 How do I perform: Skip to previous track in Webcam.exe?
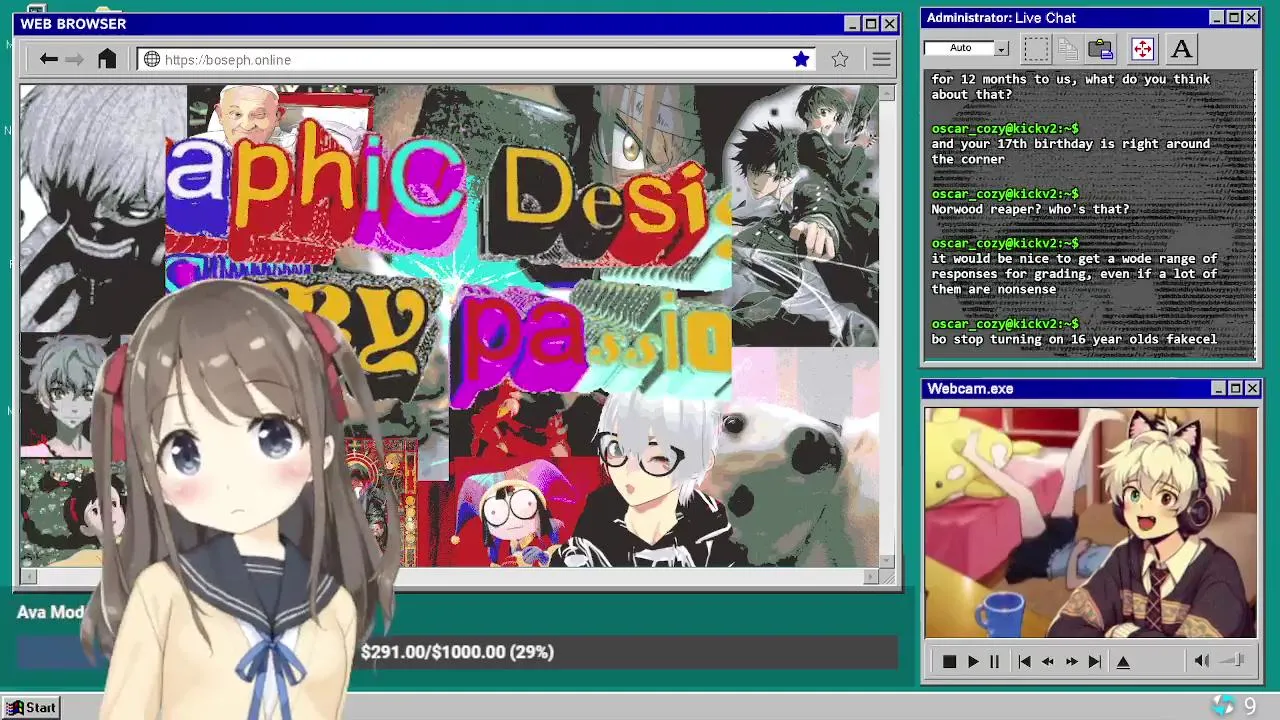[1024, 661]
